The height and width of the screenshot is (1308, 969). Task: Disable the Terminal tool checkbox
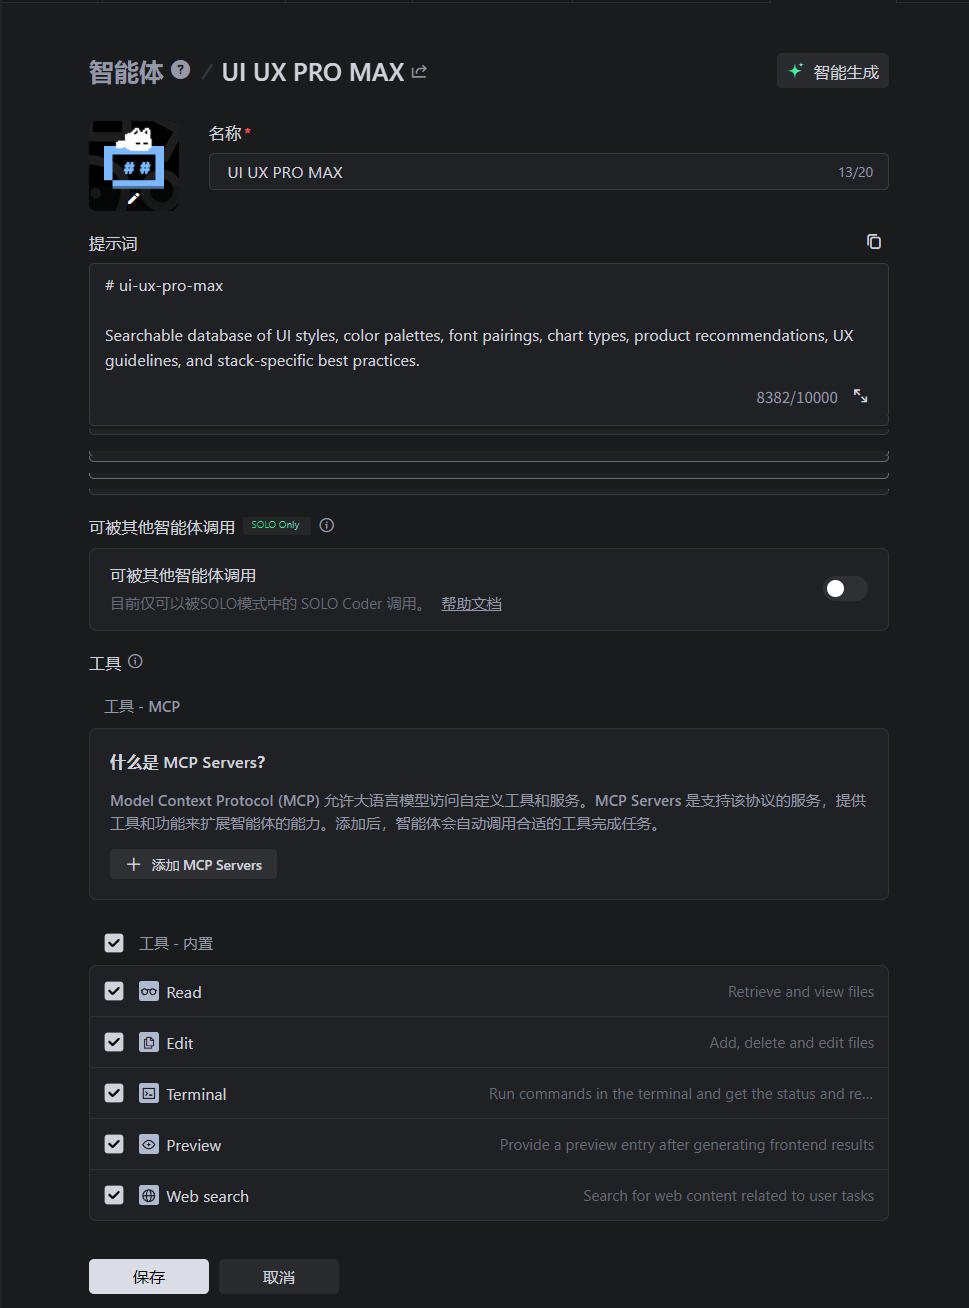coord(114,1093)
